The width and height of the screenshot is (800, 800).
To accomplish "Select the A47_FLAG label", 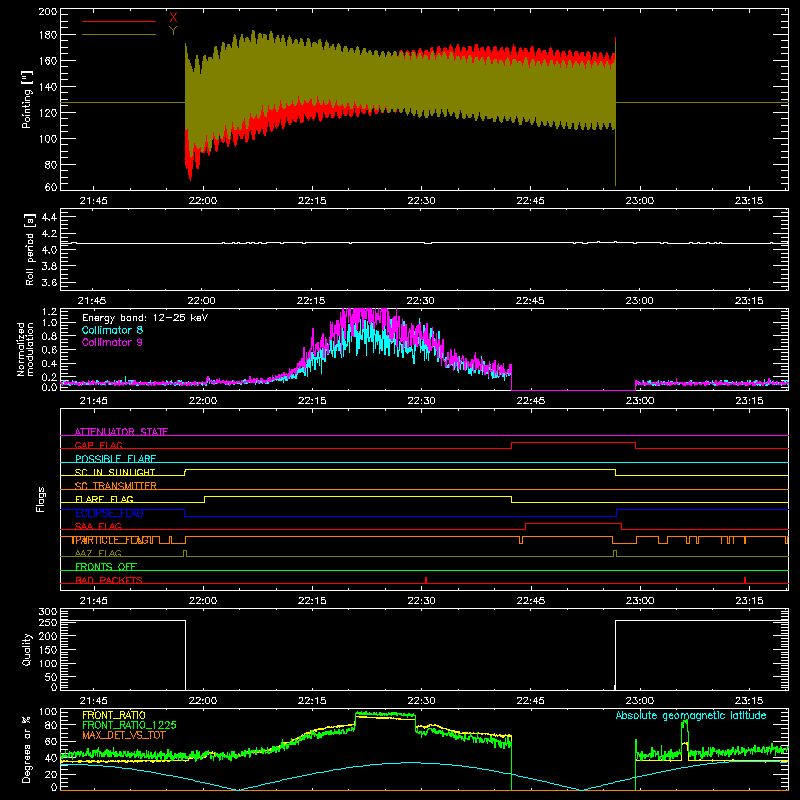I will [x=98, y=553].
